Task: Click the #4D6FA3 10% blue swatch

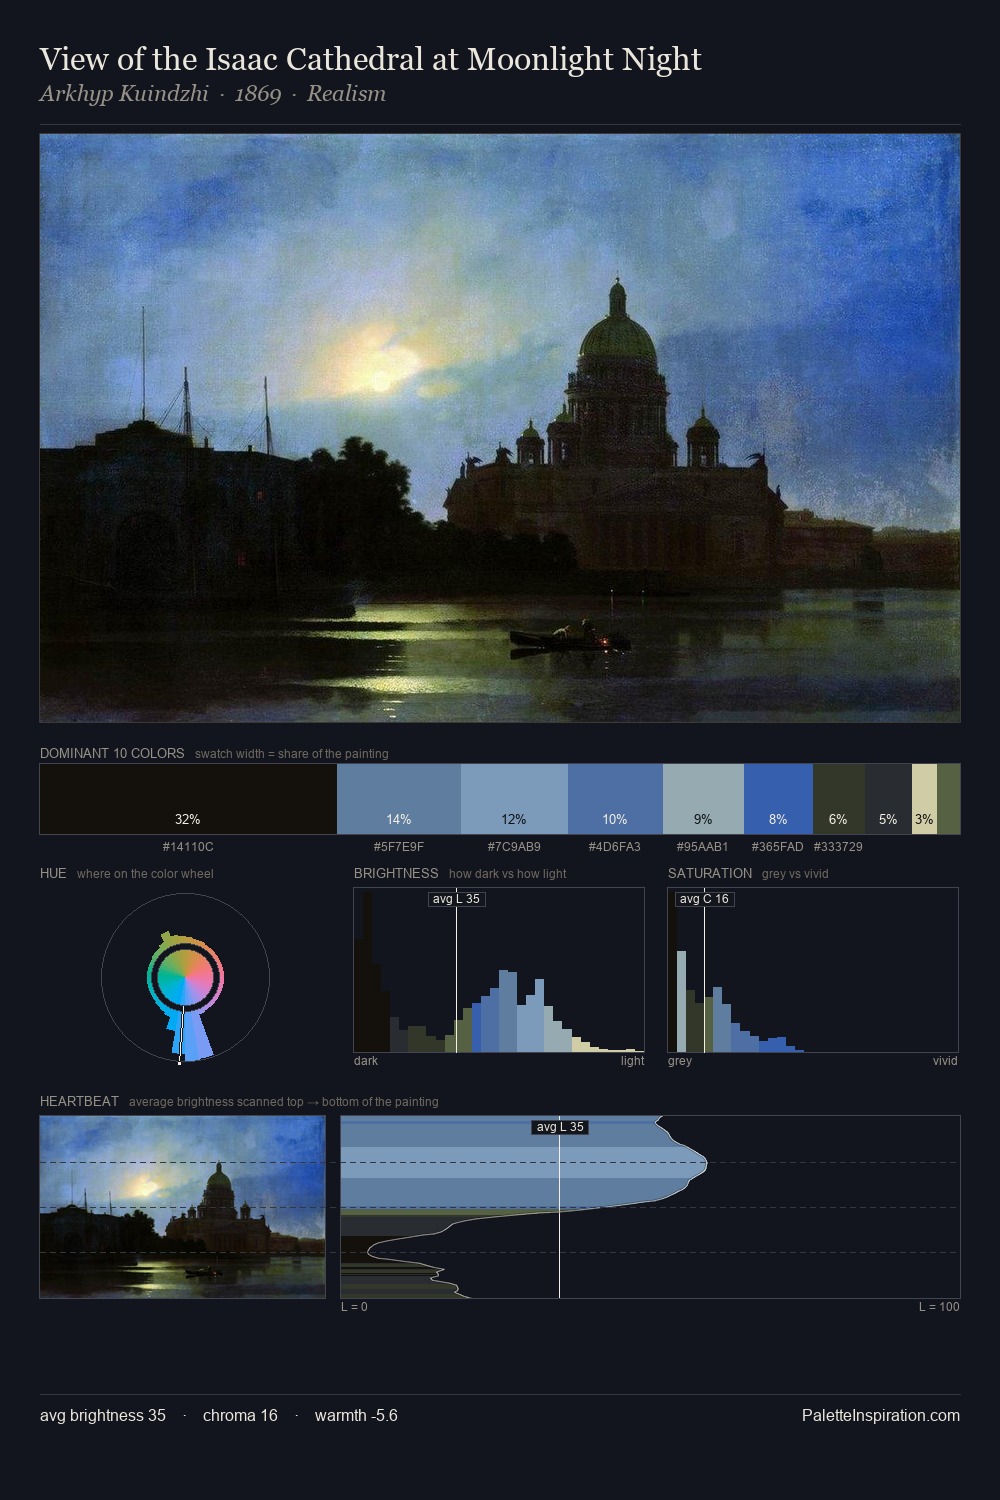Action: (615, 799)
